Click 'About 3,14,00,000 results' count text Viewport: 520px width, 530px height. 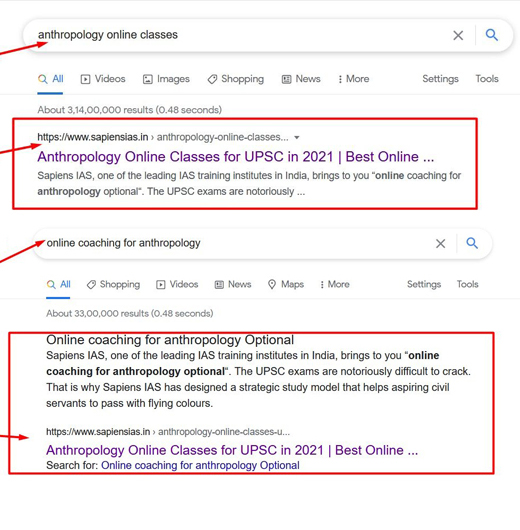click(x=129, y=110)
